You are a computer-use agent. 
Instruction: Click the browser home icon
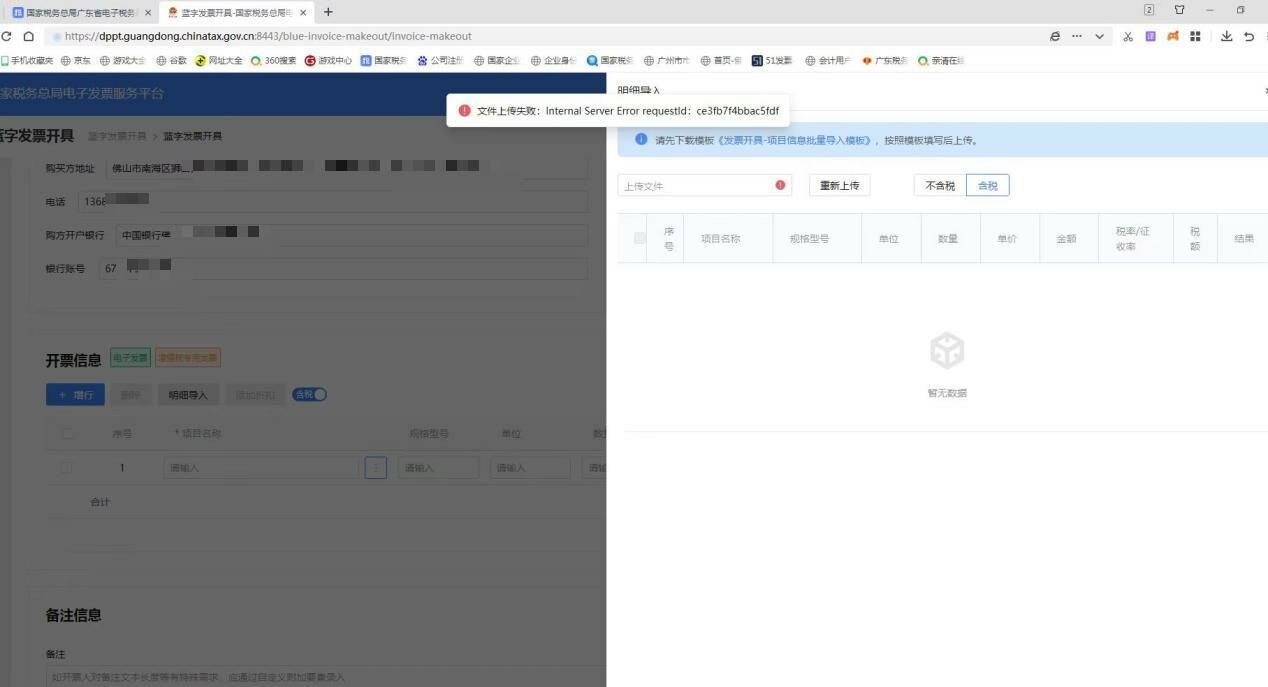[x=29, y=36]
